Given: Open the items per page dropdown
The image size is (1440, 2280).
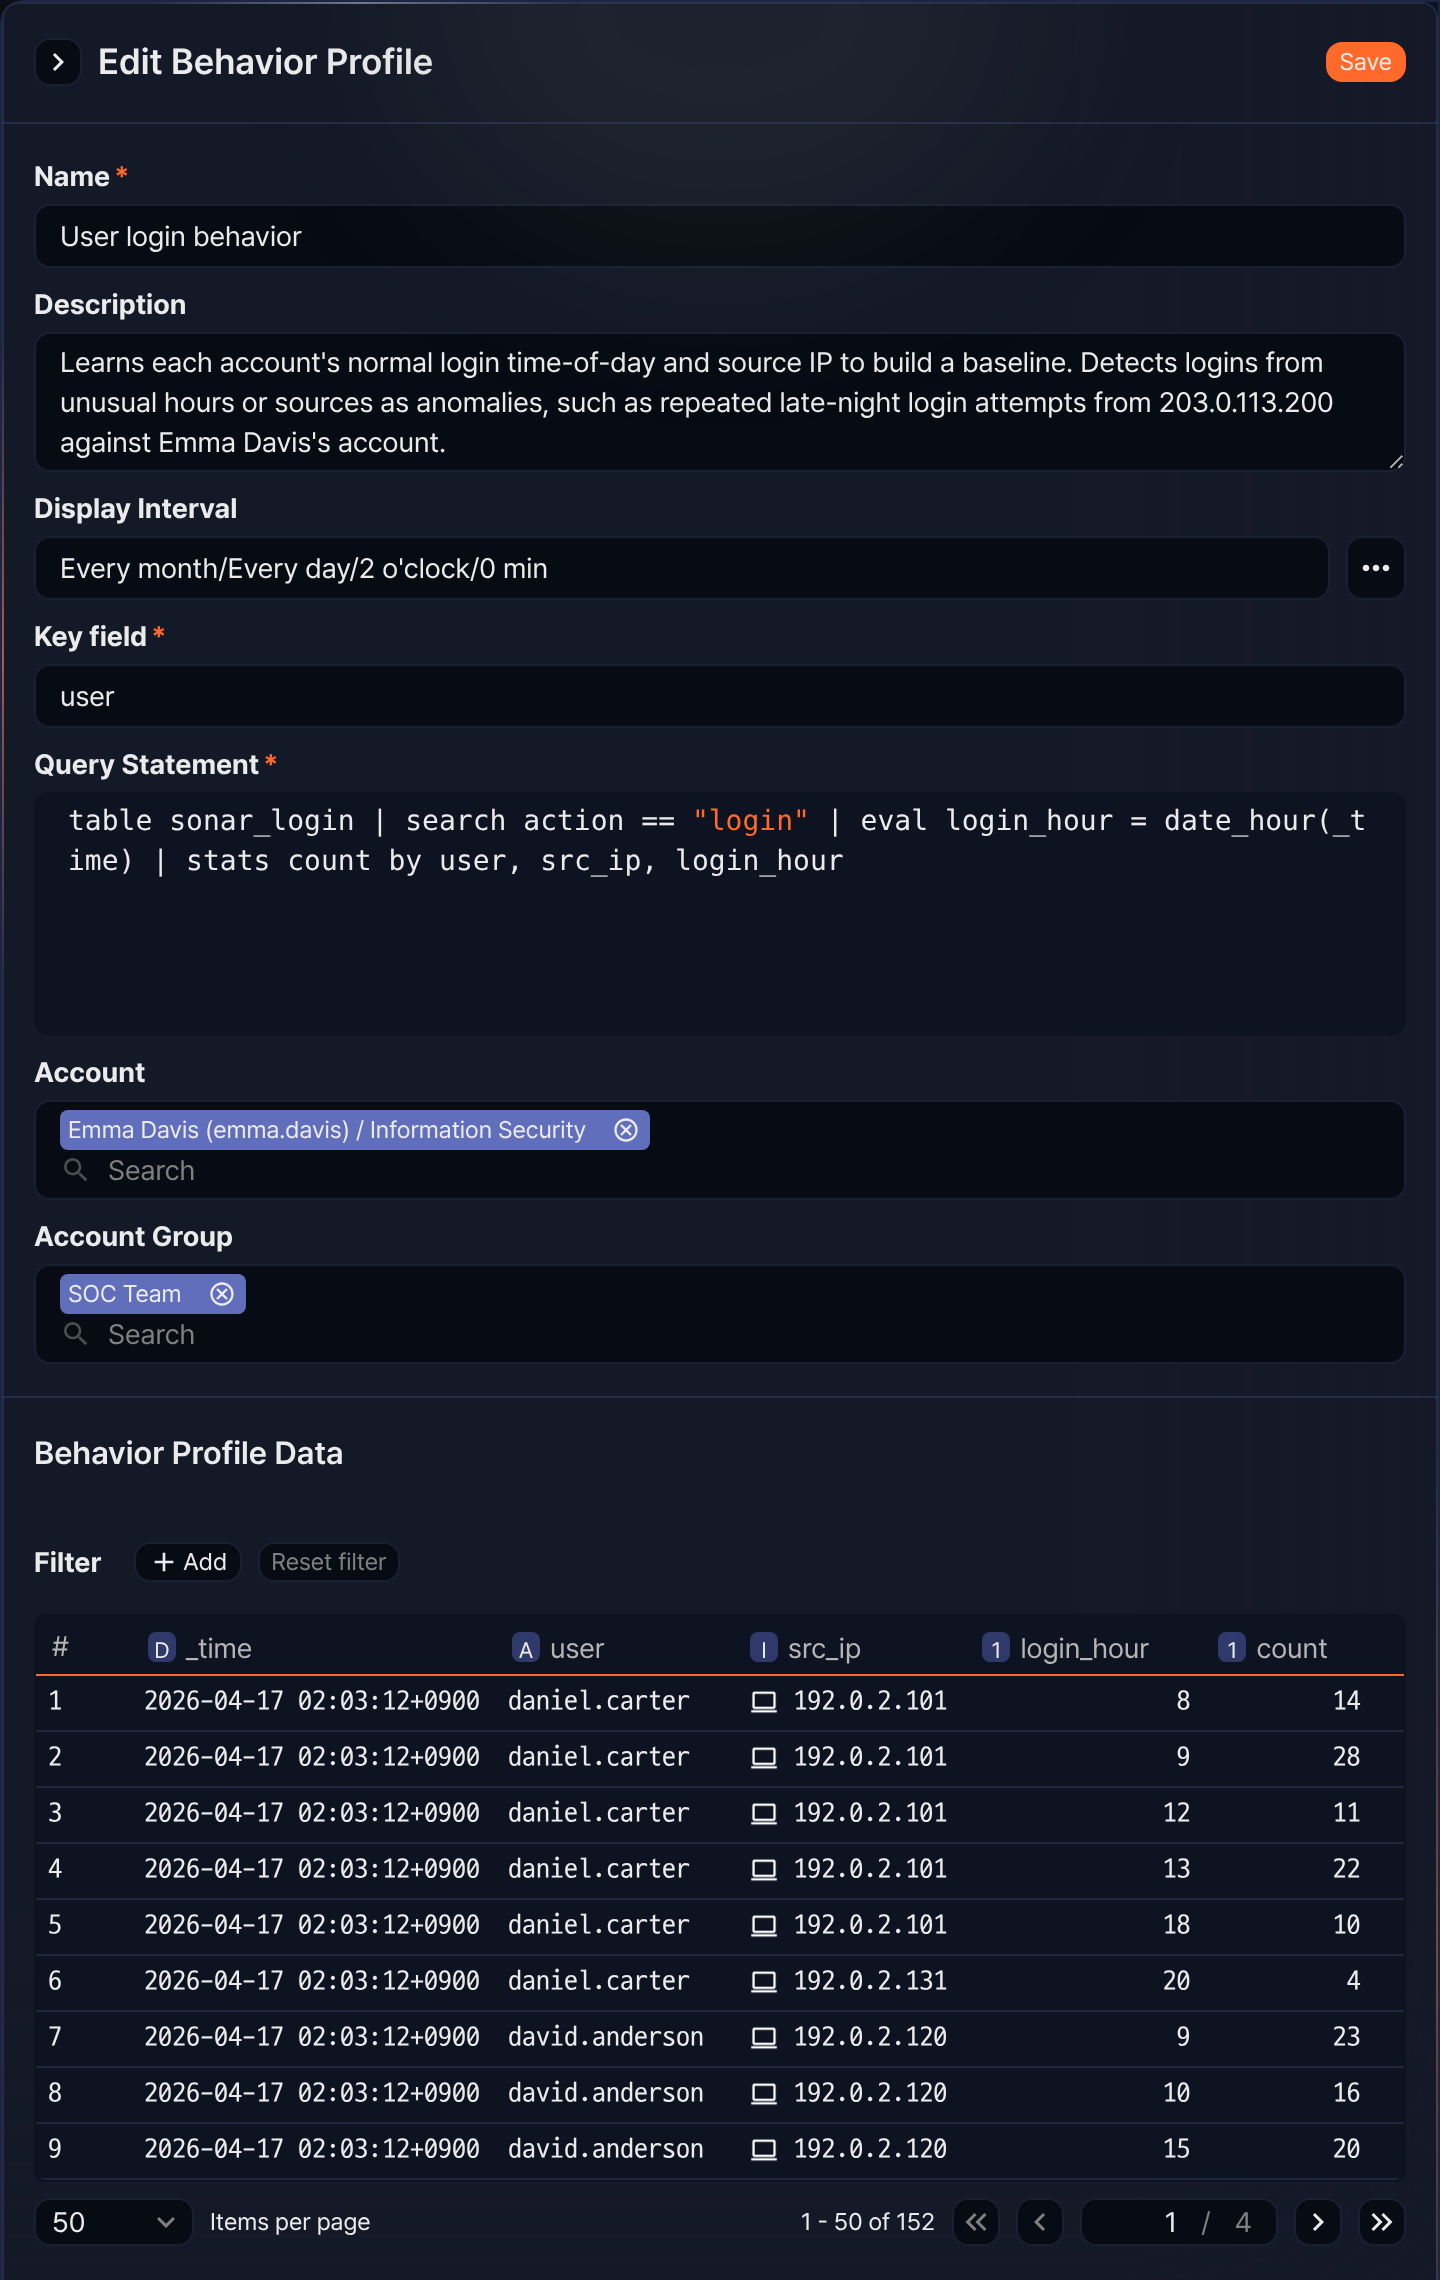Looking at the screenshot, I should (113, 2222).
